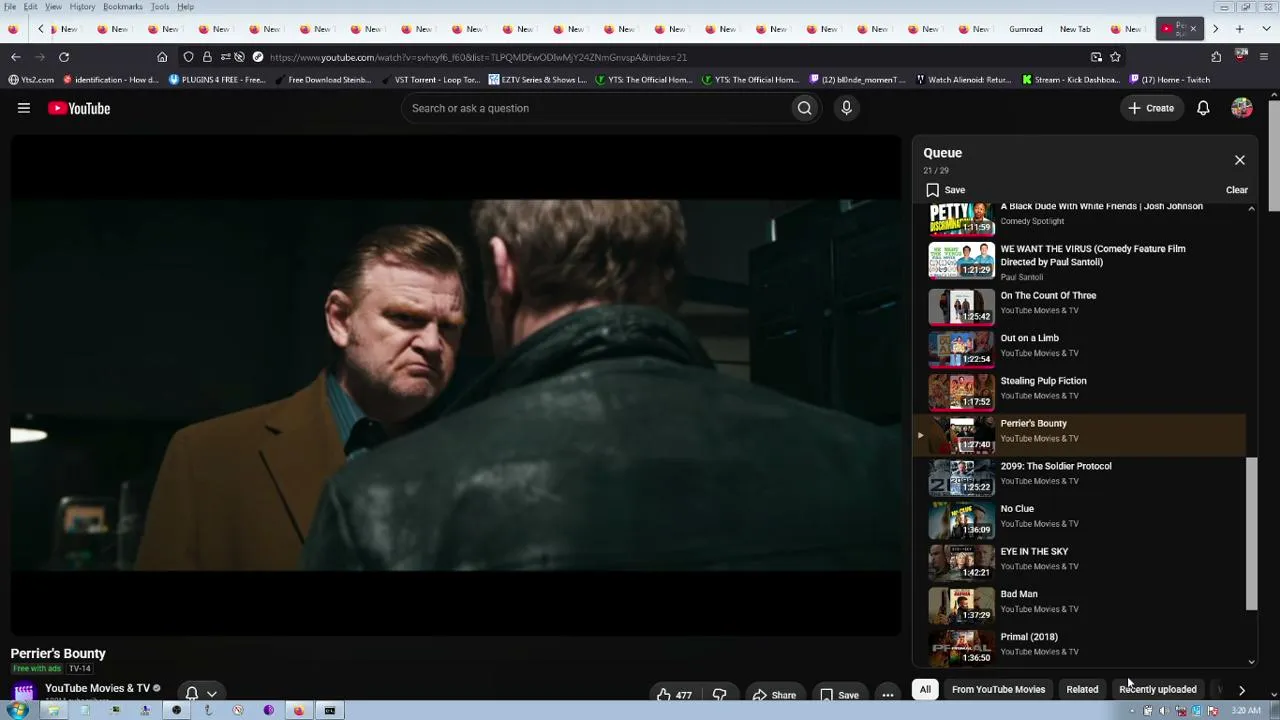This screenshot has height=720, width=1280.
Task: Open YouTube notifications bell
Action: tap(1203, 108)
